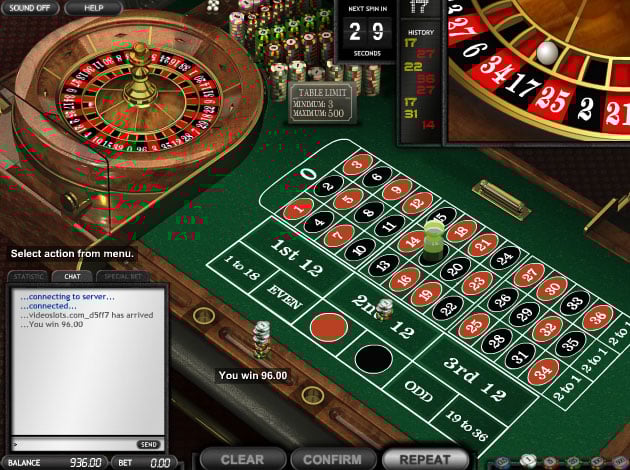Send the chat message

(x=149, y=444)
